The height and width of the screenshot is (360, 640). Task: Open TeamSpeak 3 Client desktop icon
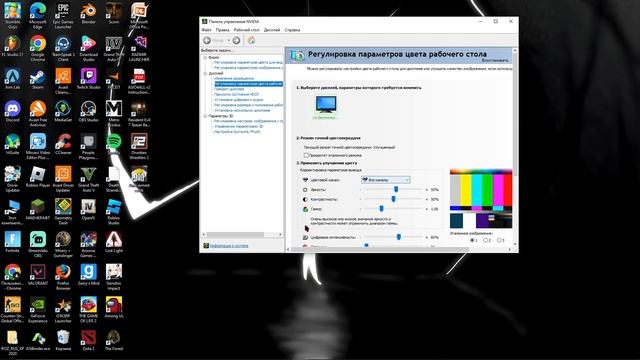coord(63,49)
